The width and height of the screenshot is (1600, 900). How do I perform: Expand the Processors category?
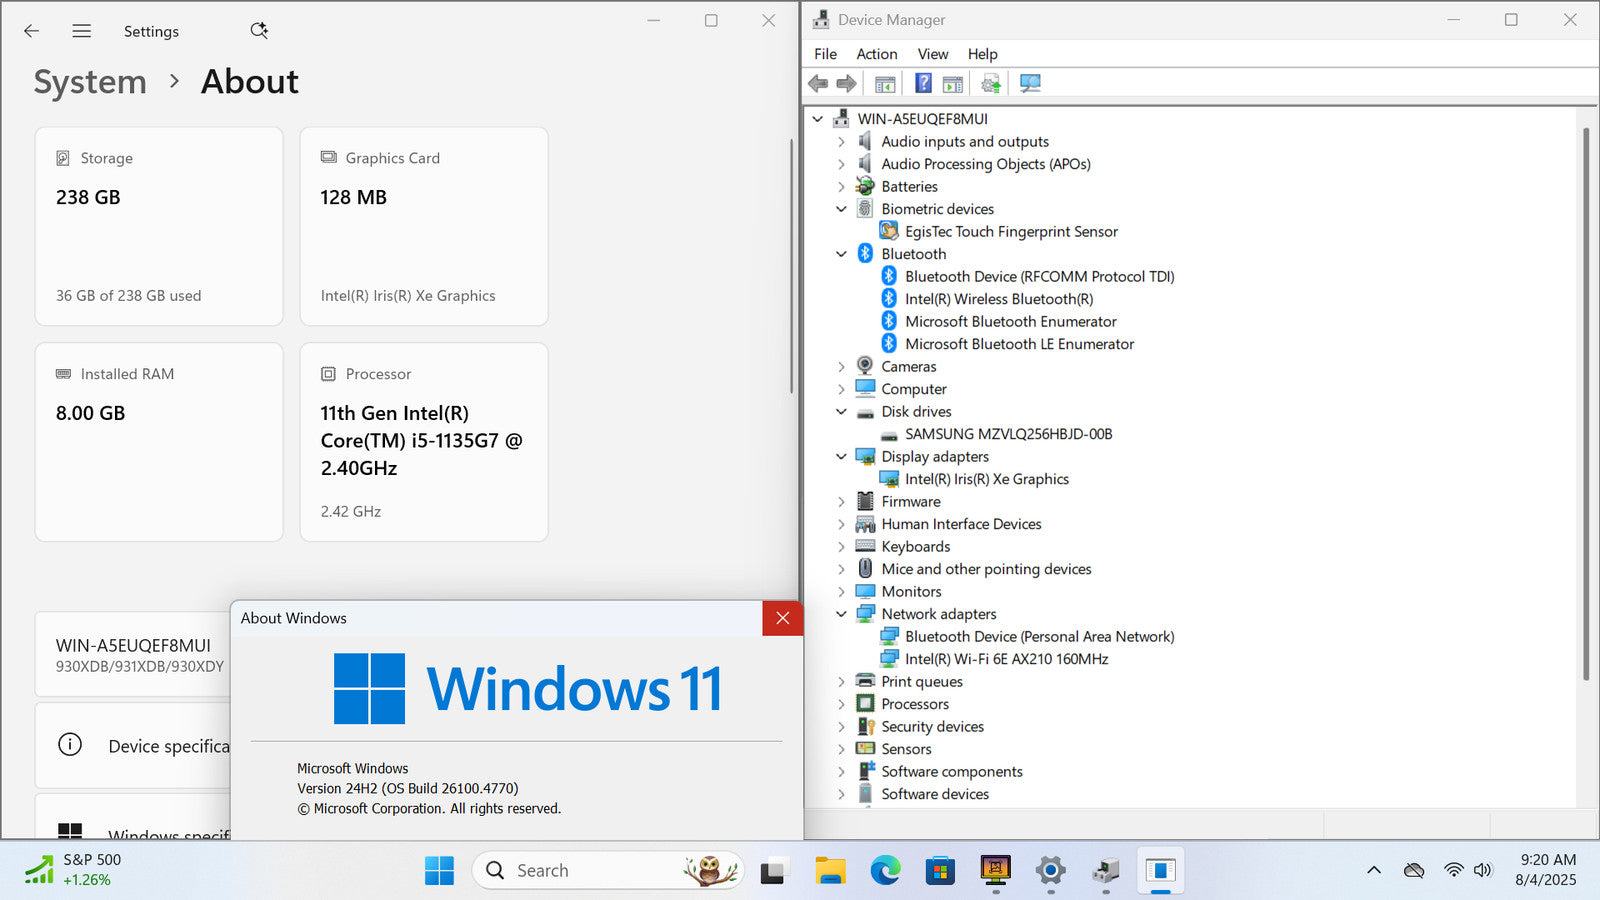pos(841,705)
